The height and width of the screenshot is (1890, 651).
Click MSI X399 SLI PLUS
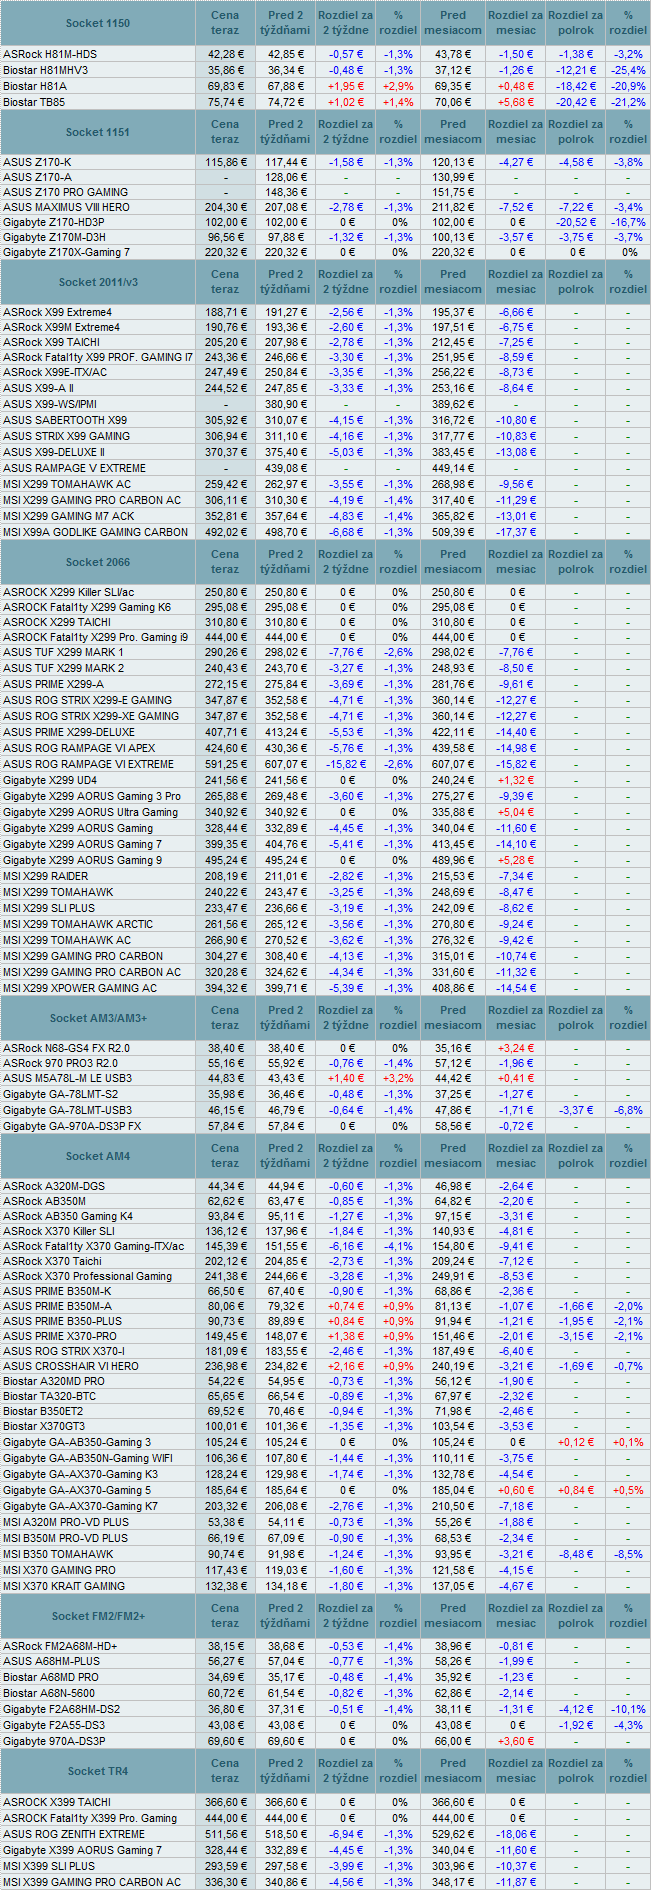[49, 1866]
